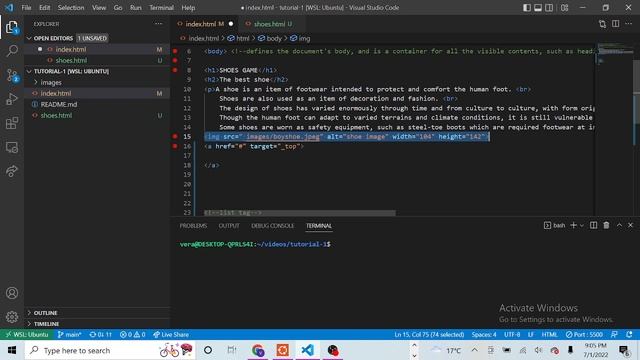Split the editor to the right
This screenshot has width=640, height=360.
pos(616,24)
